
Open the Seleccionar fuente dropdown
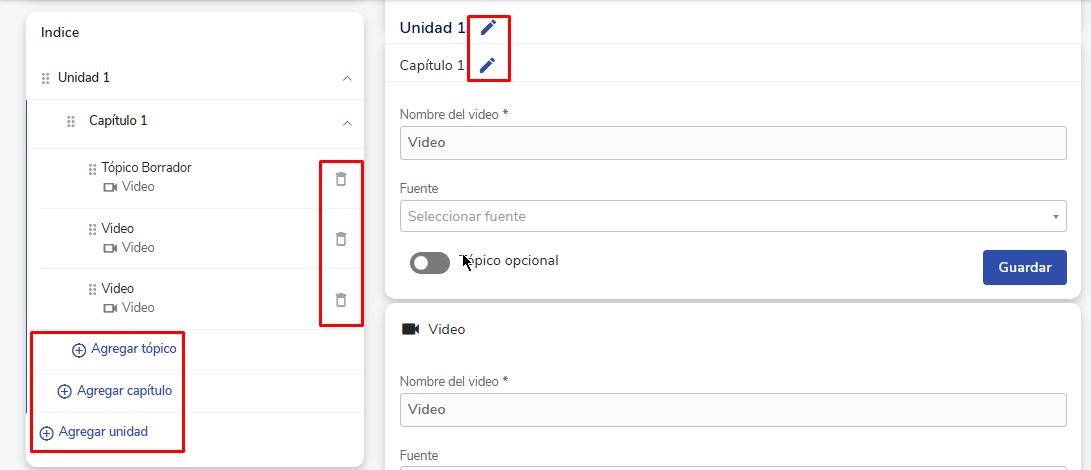[732, 216]
